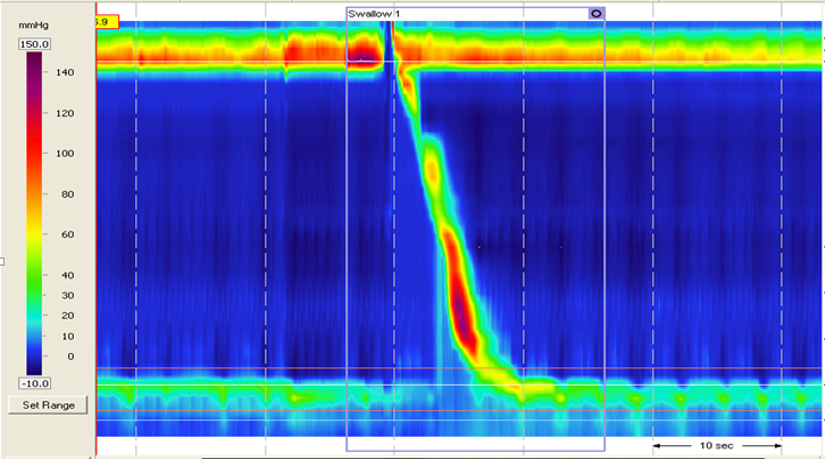Click the circular icon in Swallow 1 header
Image resolution: width=825 pixels, height=459 pixels.
coord(595,13)
